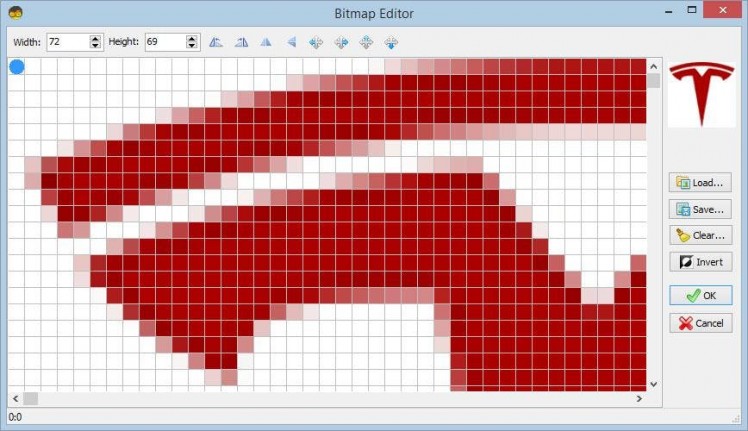The height and width of the screenshot is (431, 748).
Task: Click the vertical scrollbar up arrow
Action: point(654,66)
